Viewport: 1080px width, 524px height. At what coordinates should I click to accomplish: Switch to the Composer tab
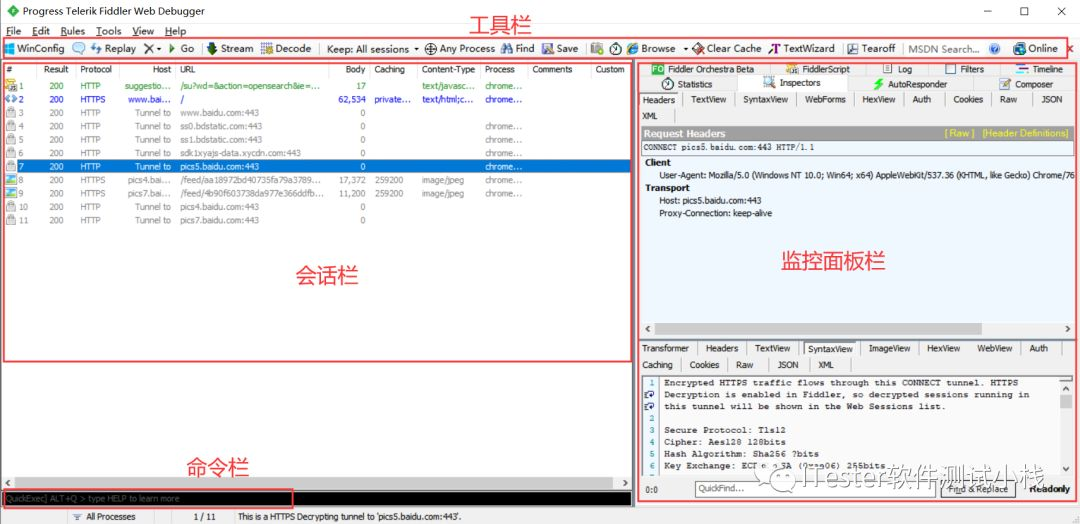pos(1026,84)
